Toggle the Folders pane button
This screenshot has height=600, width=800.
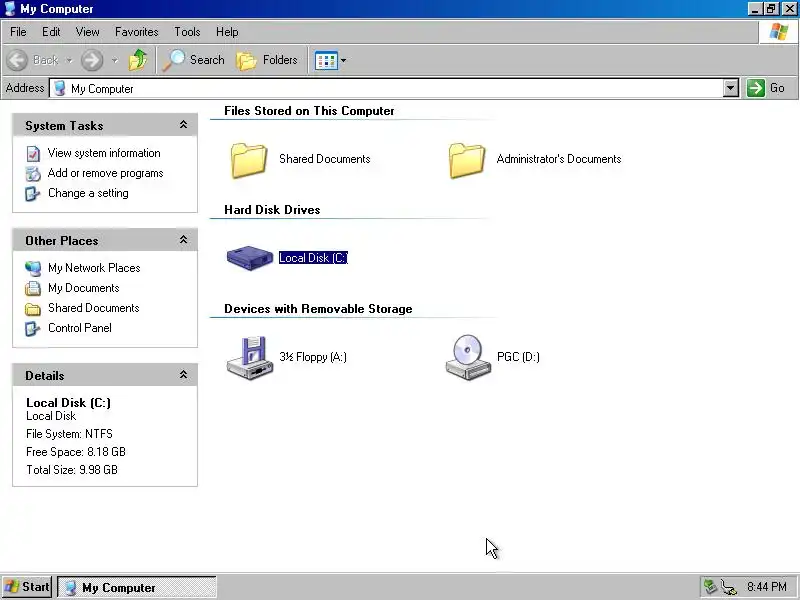tap(267, 60)
